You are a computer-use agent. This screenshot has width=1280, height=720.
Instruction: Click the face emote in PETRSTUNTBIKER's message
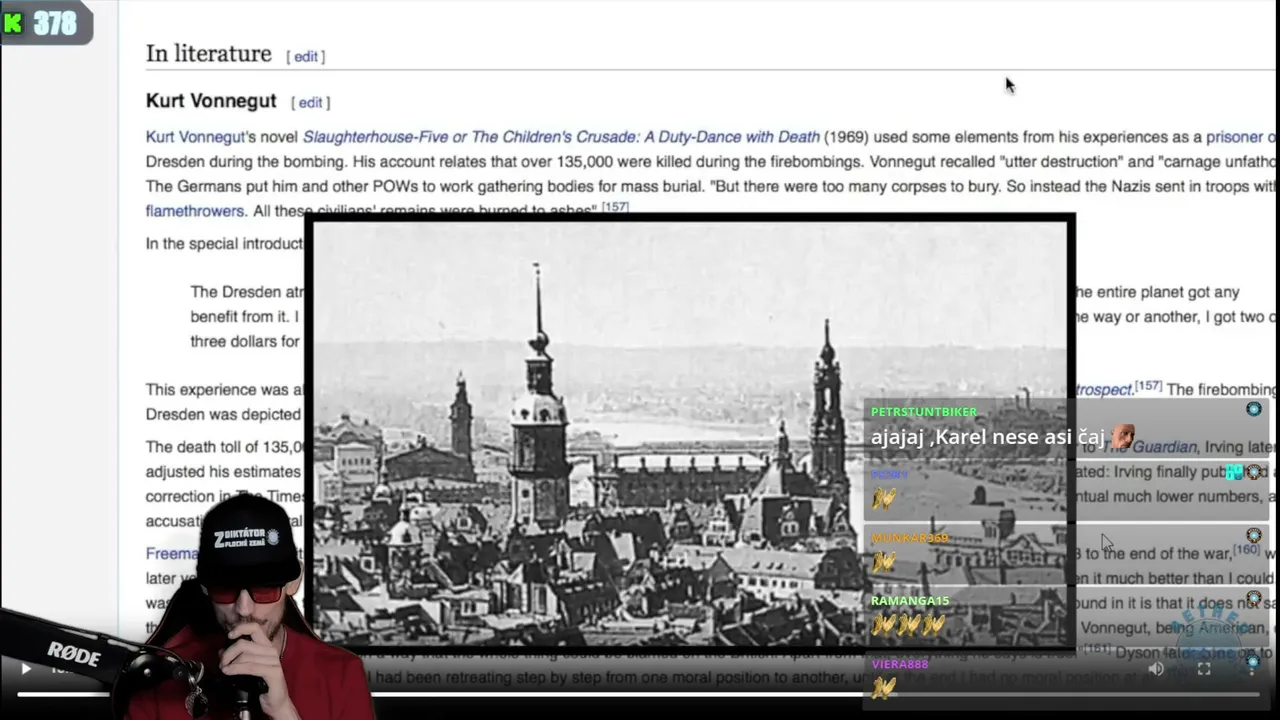1123,436
